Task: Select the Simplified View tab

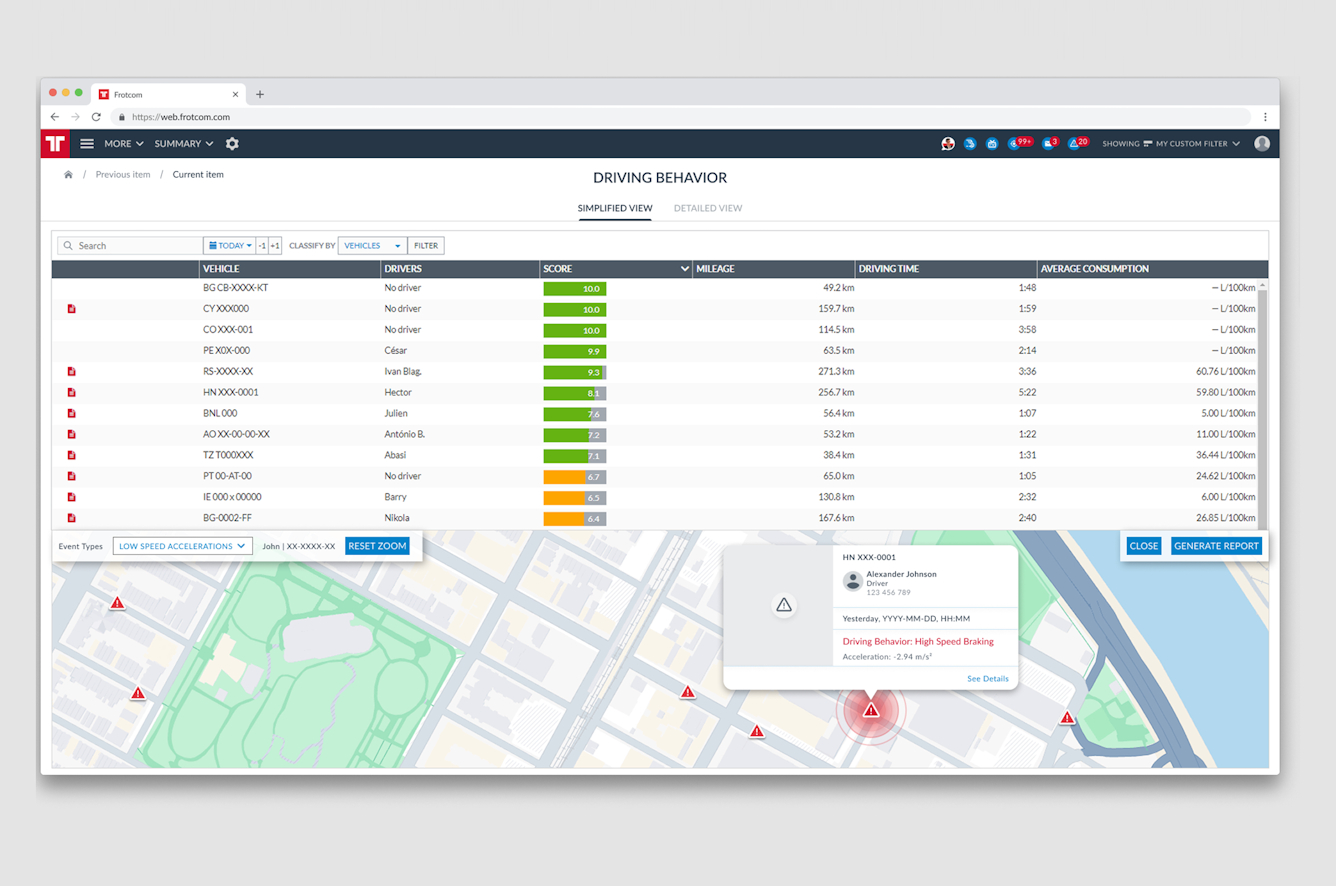Action: click(614, 208)
